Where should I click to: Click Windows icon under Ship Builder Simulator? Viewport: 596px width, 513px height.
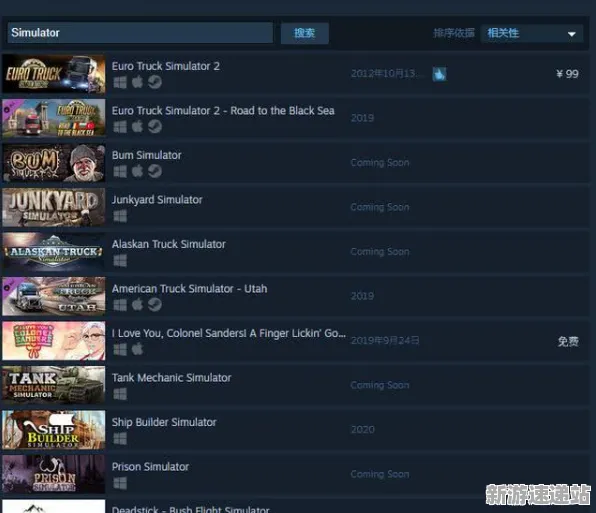click(120, 439)
